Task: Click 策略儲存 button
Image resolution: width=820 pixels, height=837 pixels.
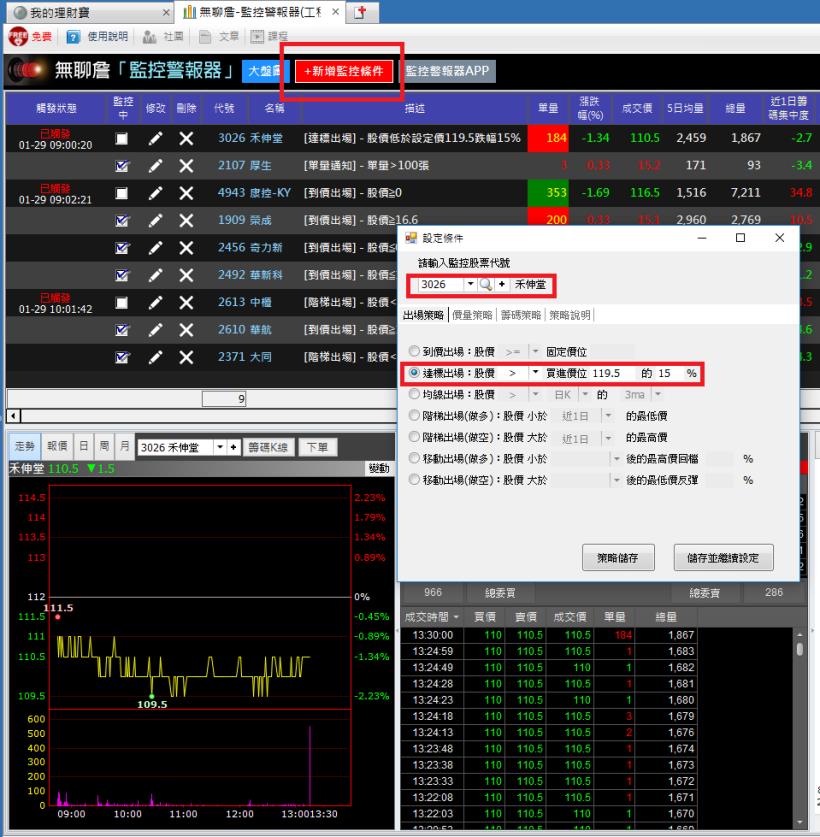Action: pos(618,558)
